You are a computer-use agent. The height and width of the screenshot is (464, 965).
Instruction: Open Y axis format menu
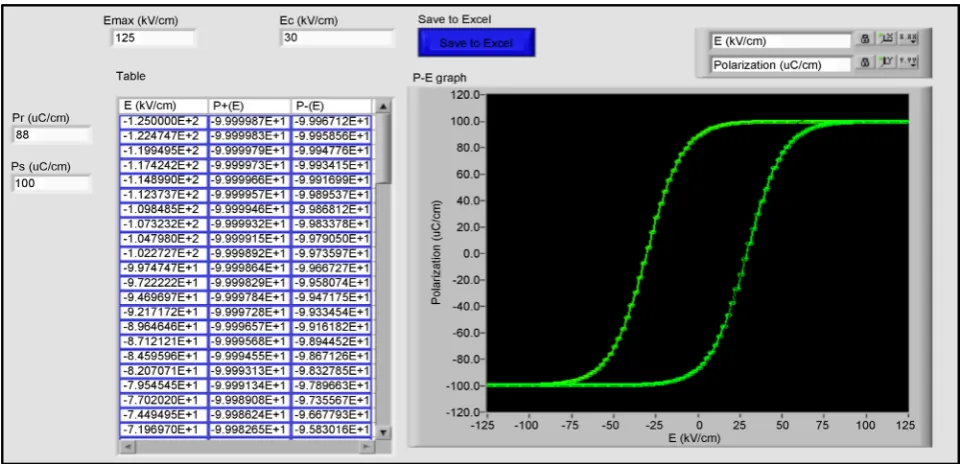point(908,62)
